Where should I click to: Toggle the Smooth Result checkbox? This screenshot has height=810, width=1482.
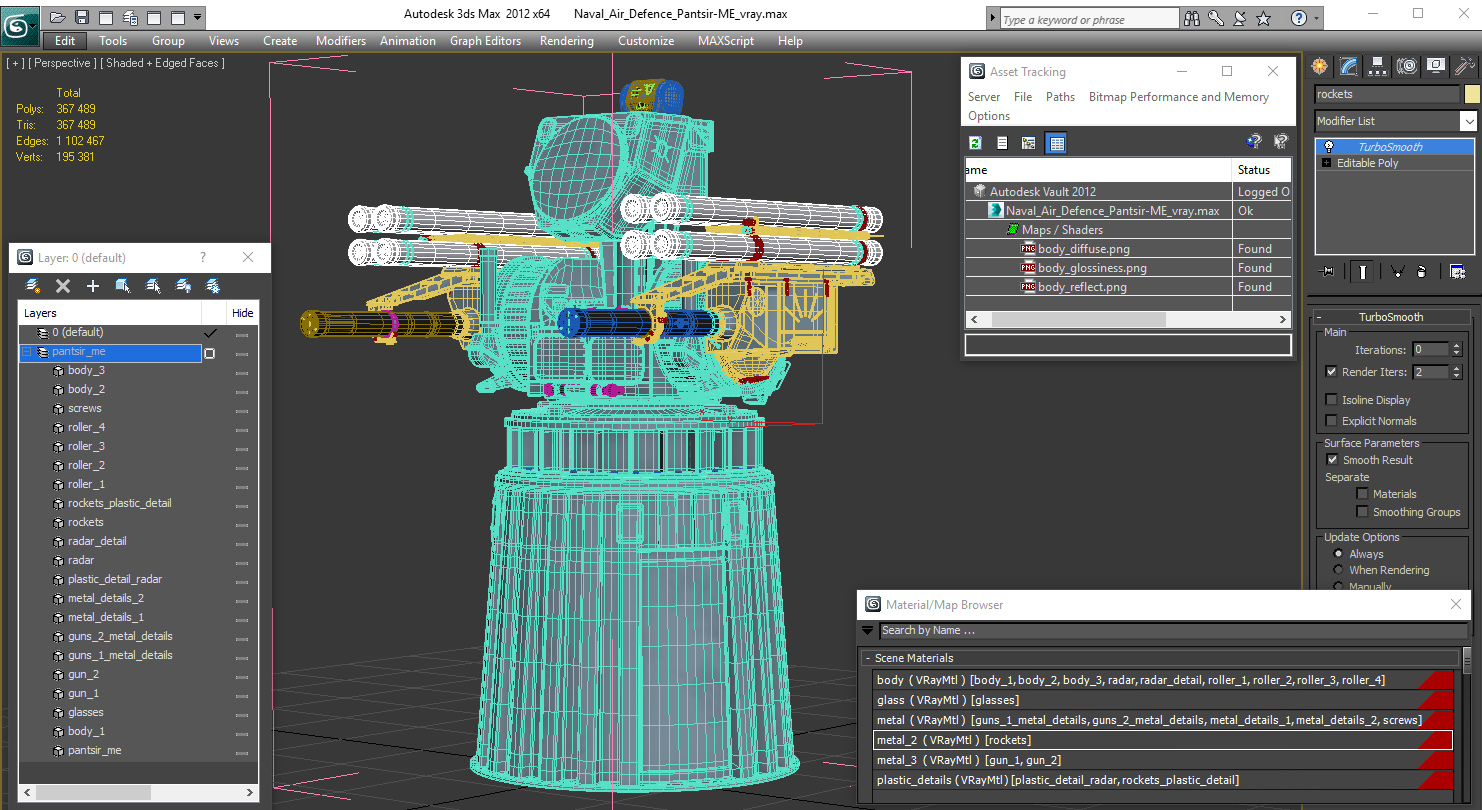tap(1332, 459)
